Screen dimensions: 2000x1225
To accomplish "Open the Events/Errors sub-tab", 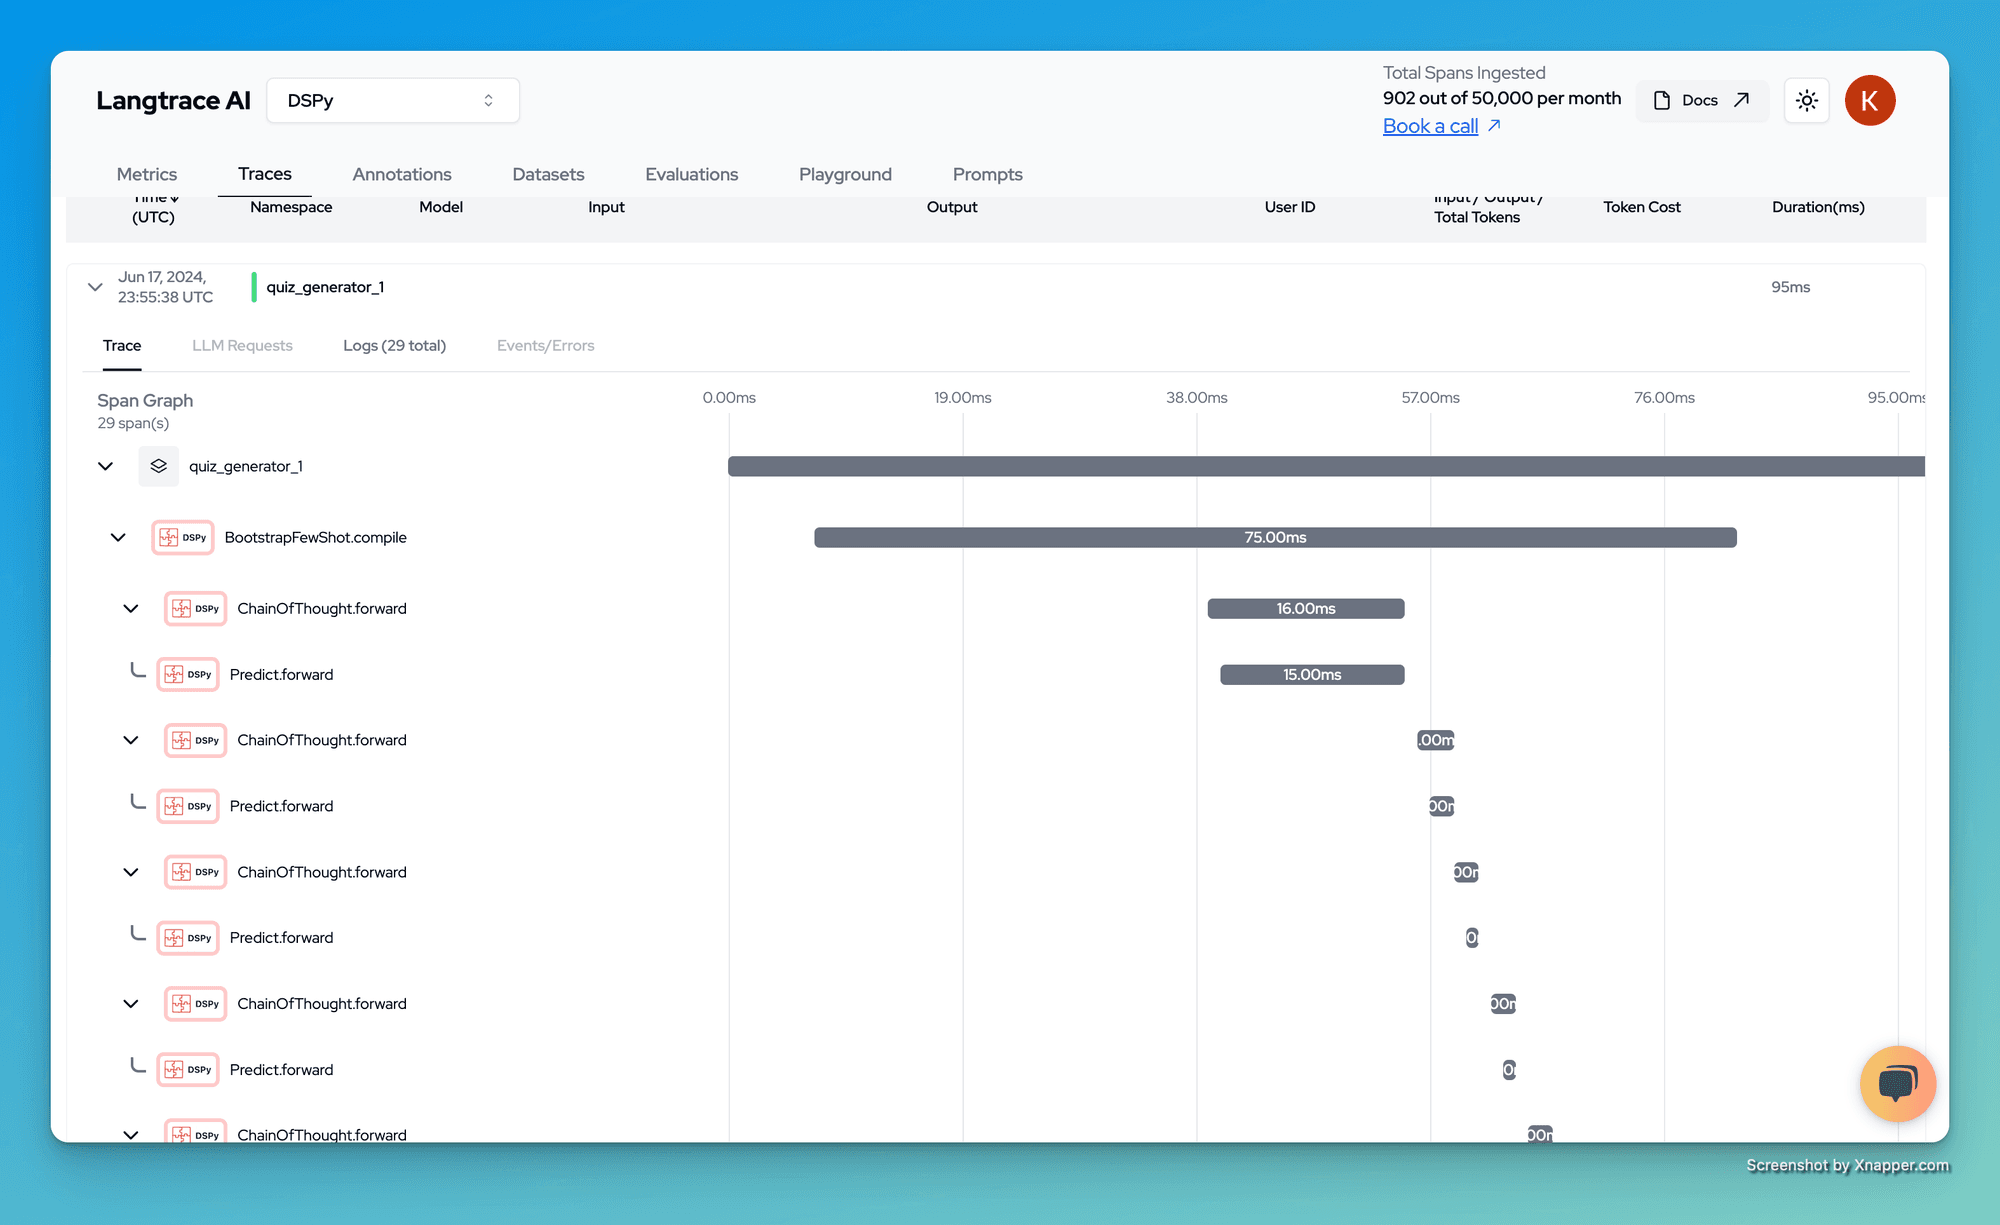I will point(545,345).
